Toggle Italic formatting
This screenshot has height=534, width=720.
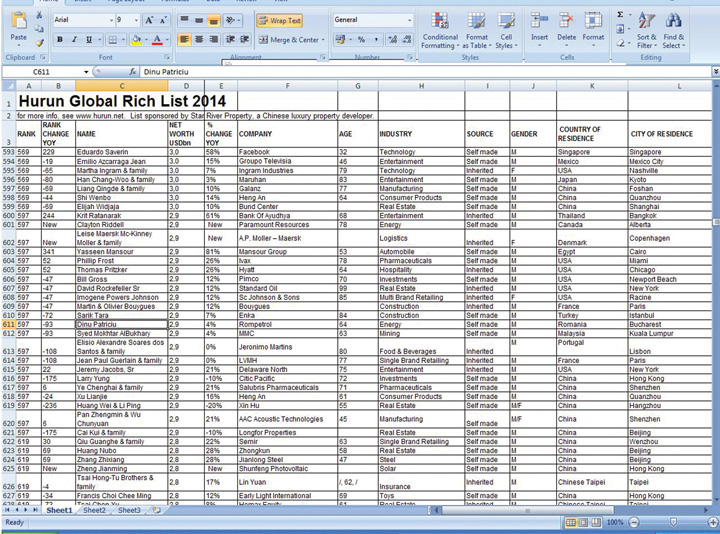click(74, 40)
